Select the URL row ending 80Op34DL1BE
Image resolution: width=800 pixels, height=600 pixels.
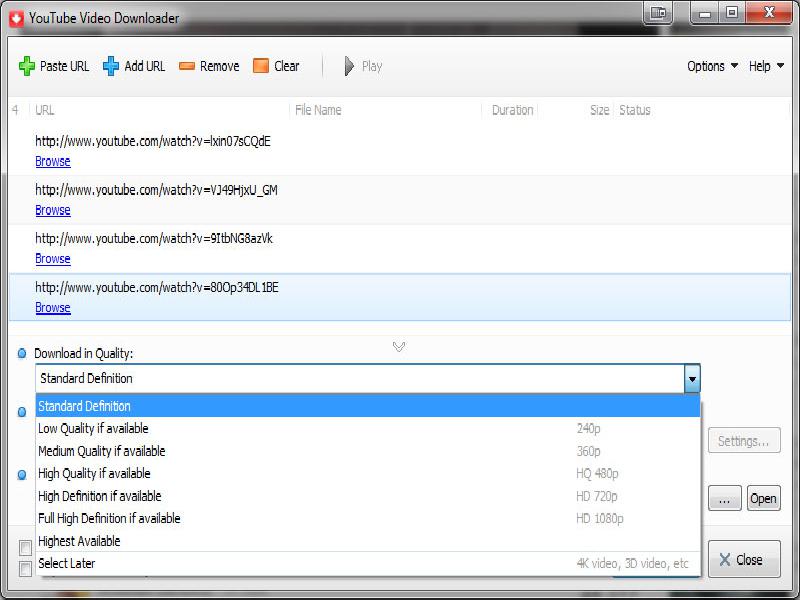[x=400, y=297]
